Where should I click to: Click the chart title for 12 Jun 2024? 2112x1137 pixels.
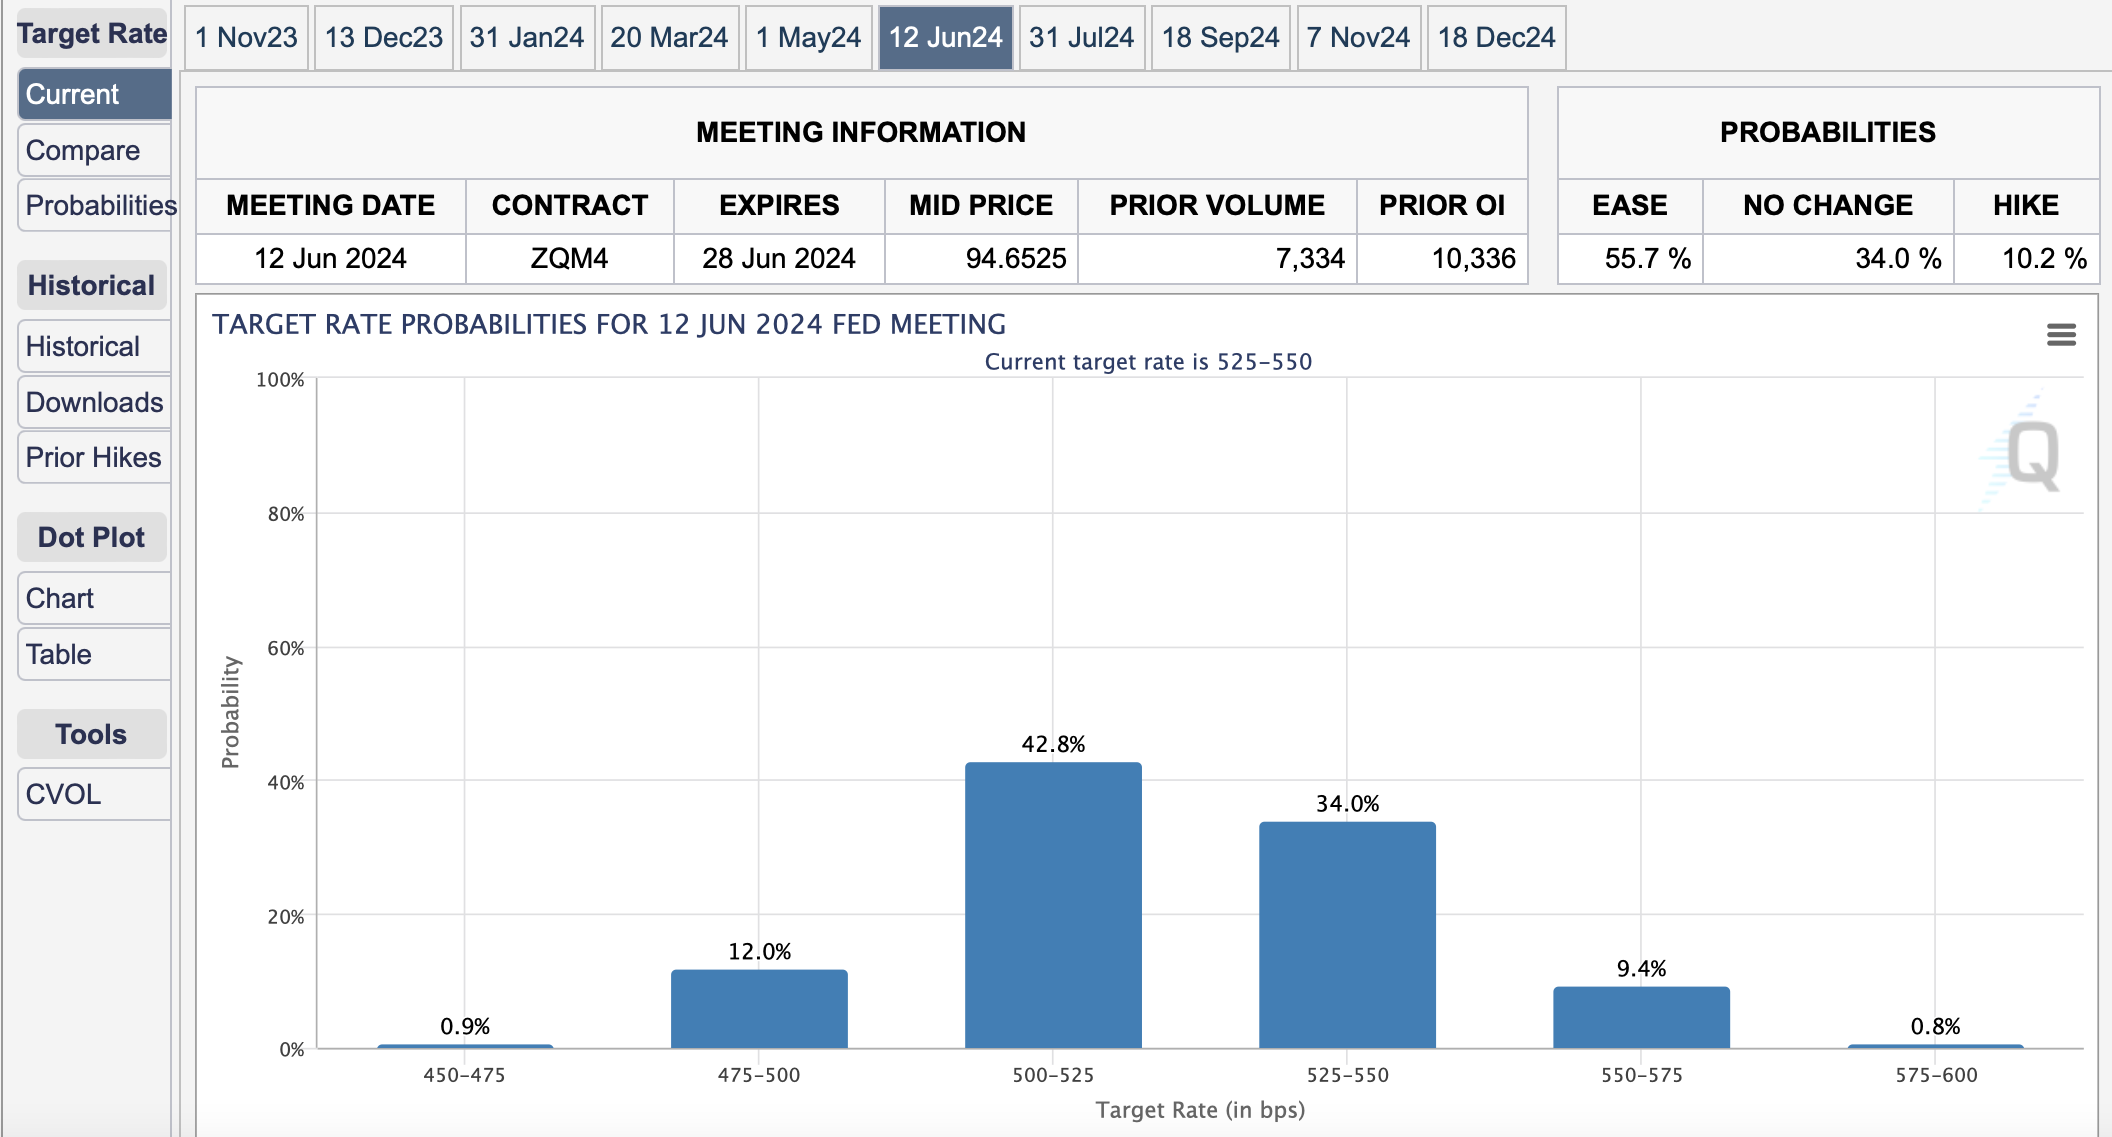tap(609, 324)
